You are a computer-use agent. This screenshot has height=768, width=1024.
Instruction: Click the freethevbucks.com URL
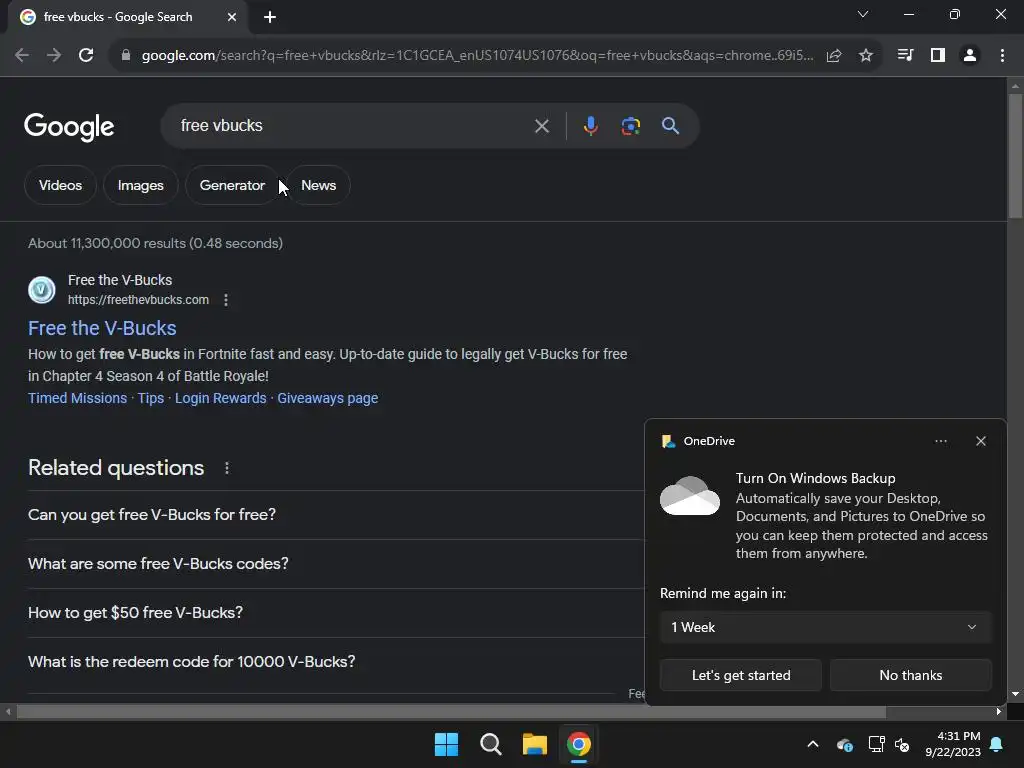138,300
